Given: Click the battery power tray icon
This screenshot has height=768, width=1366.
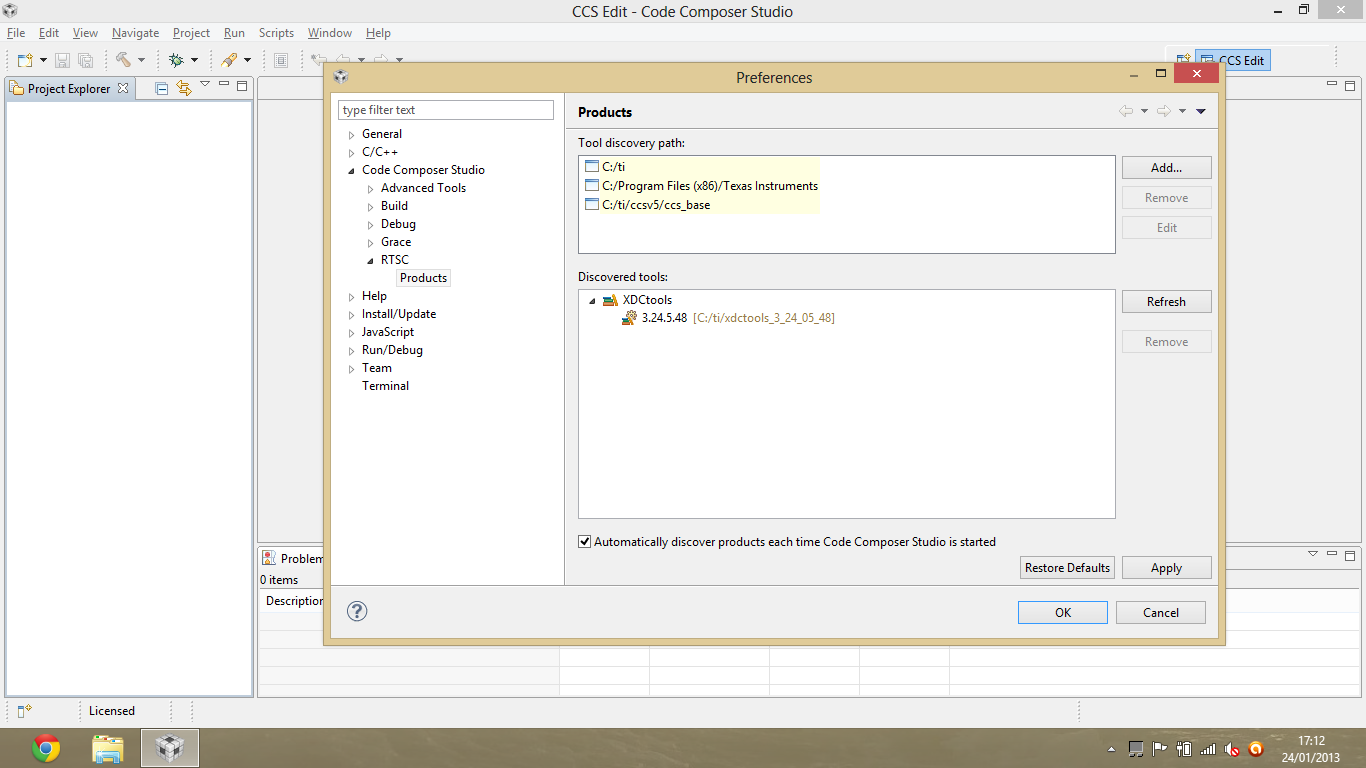Looking at the screenshot, I should [1184, 748].
